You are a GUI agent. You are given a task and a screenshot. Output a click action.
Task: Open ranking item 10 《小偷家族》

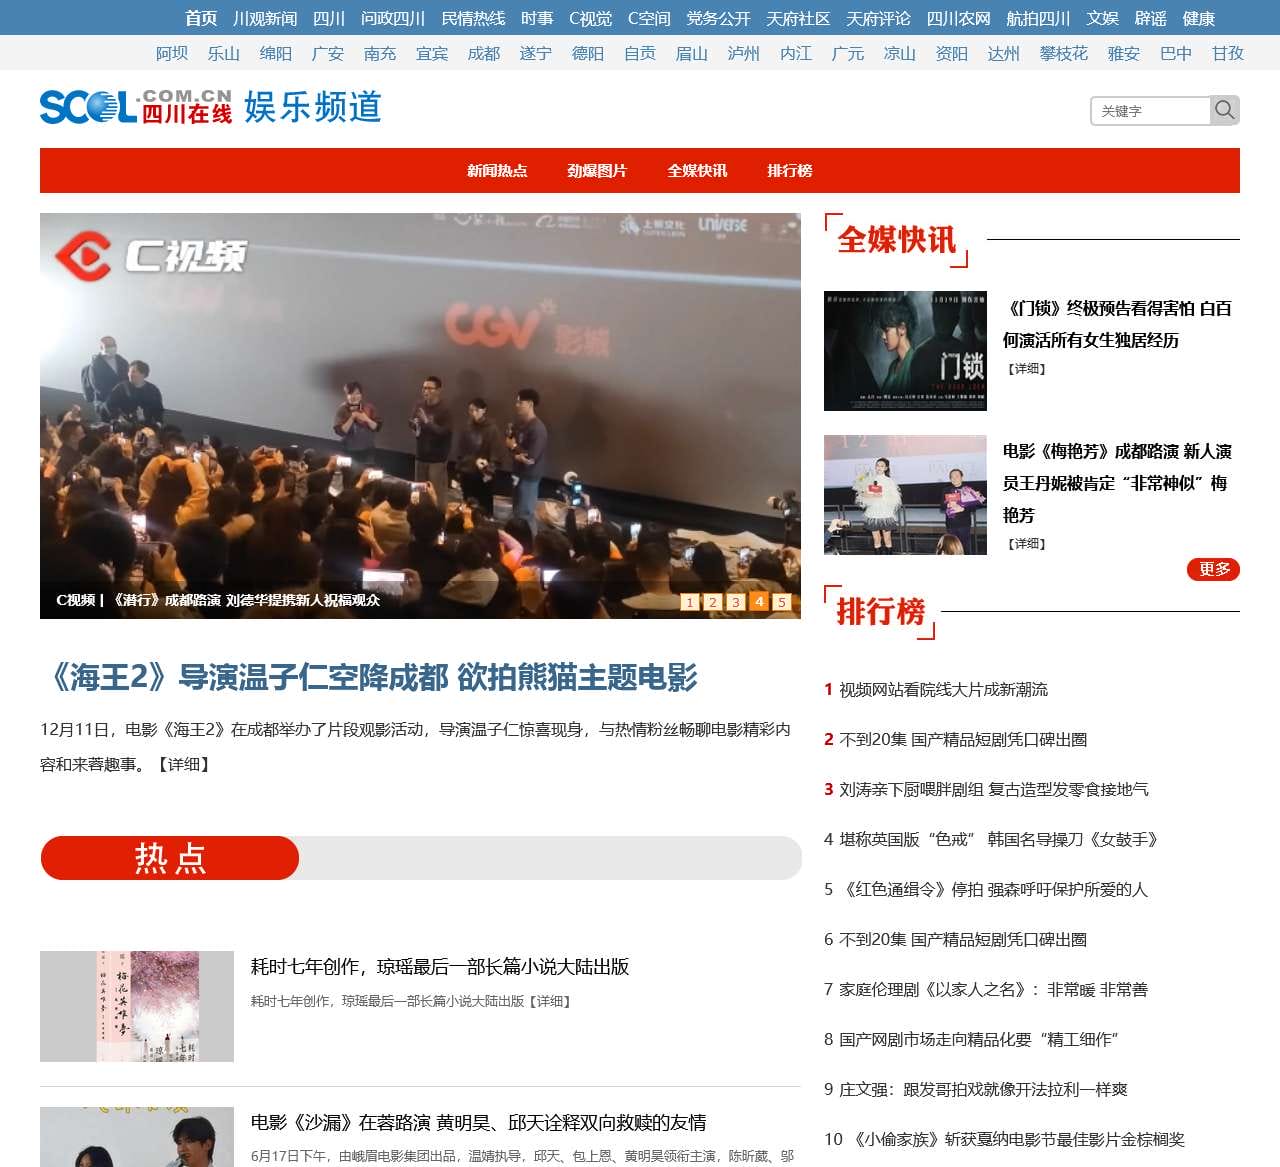(x=1018, y=1139)
